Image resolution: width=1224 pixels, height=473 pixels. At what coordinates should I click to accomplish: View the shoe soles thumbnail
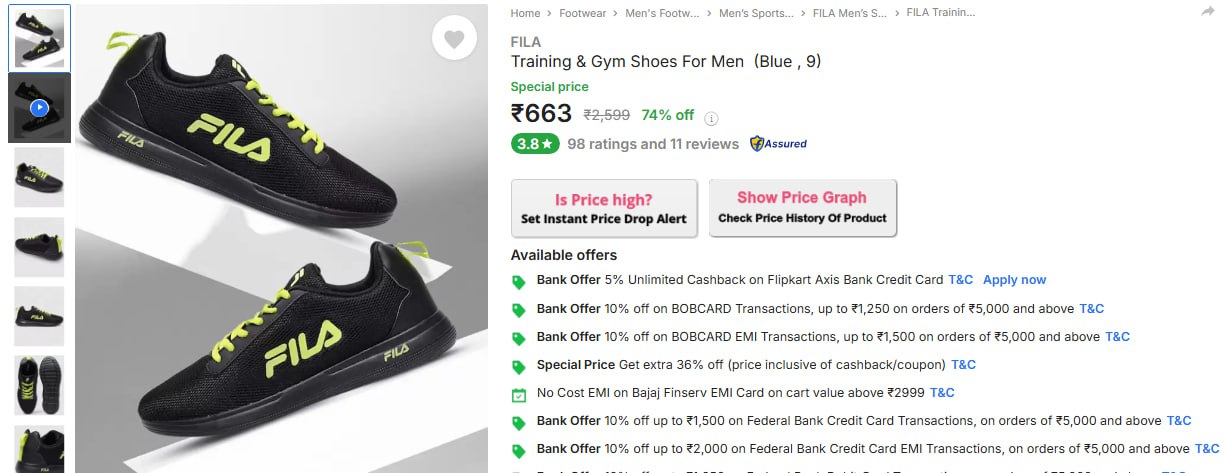pos(39,385)
